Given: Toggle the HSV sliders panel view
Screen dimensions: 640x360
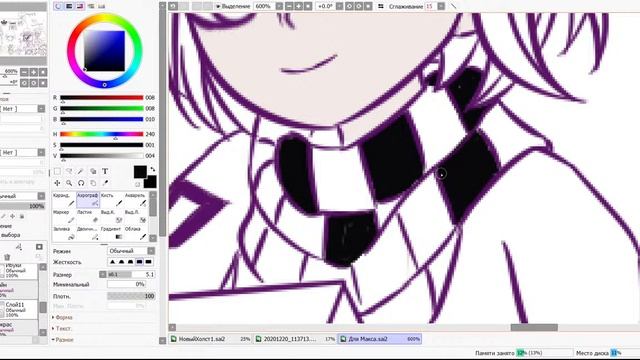Looking at the screenshot, I should point(80,6).
